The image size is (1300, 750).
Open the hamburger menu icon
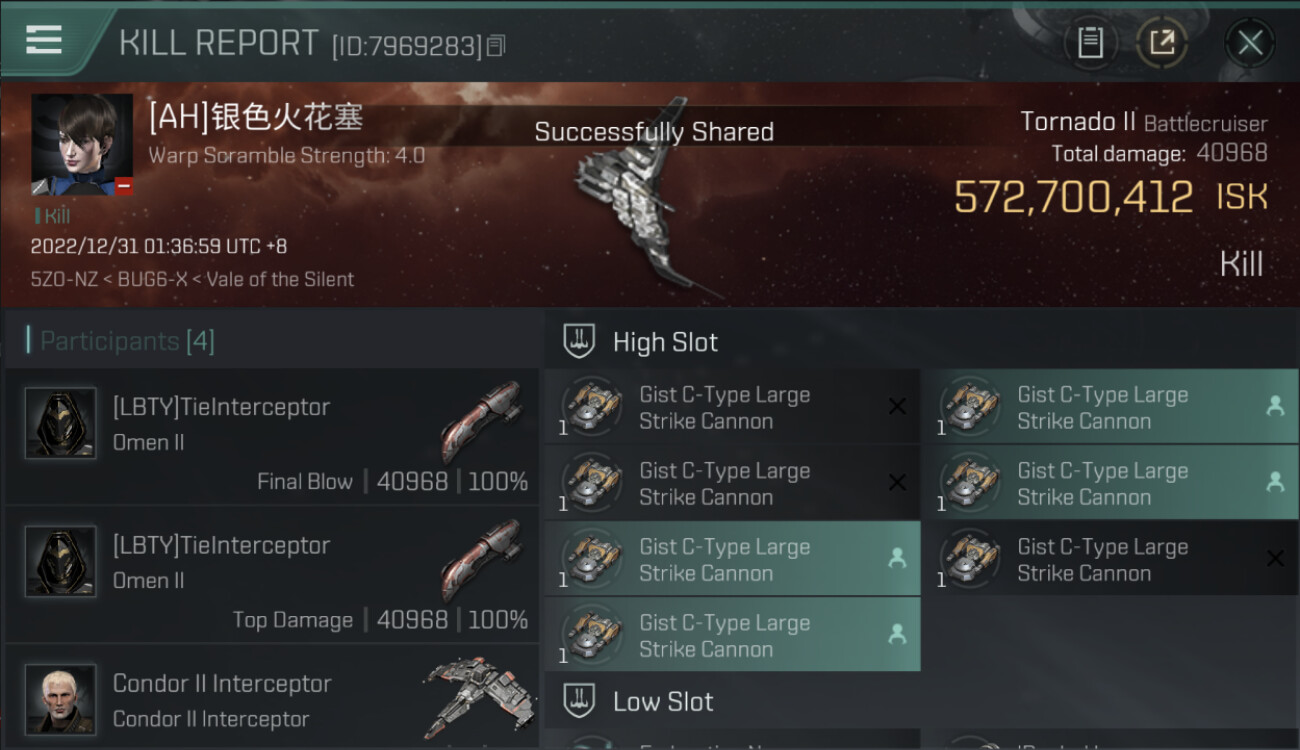coord(44,40)
